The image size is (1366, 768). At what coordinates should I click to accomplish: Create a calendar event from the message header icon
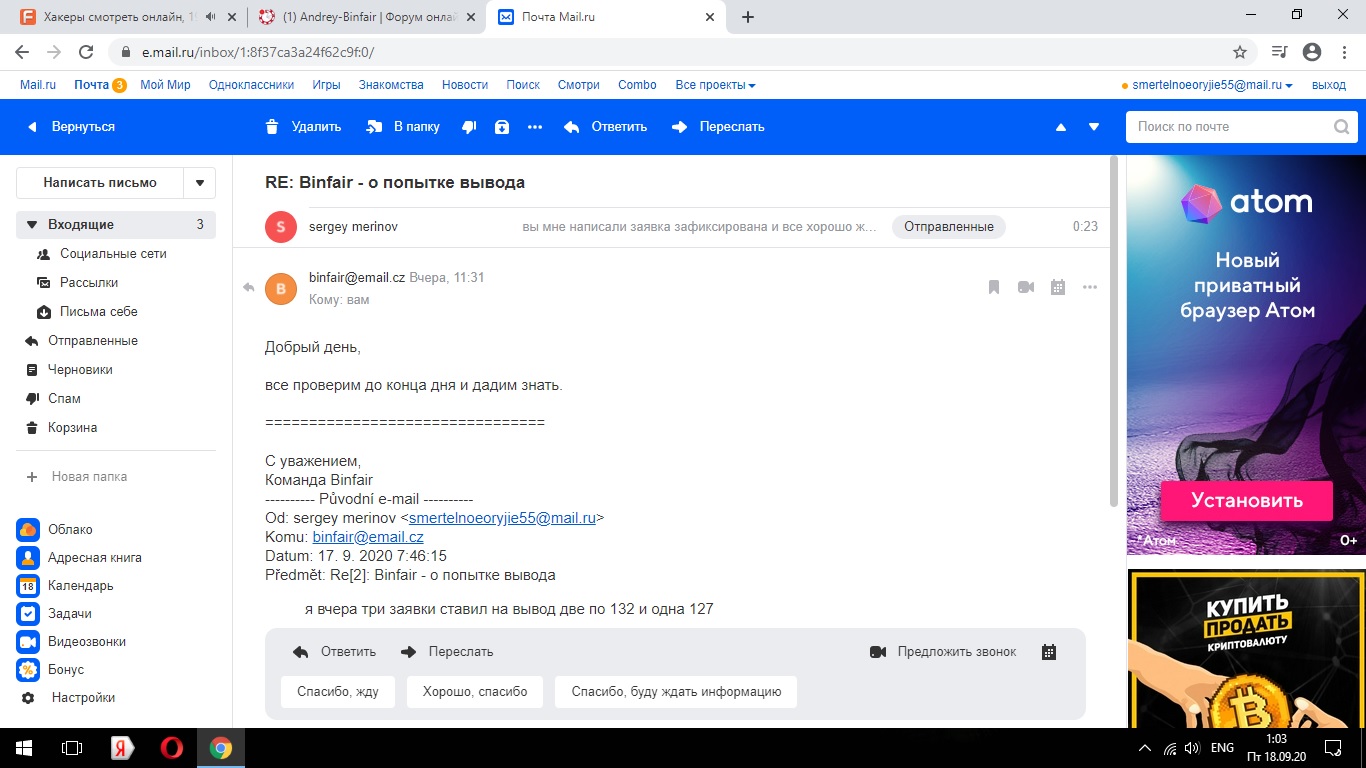pos(1058,288)
